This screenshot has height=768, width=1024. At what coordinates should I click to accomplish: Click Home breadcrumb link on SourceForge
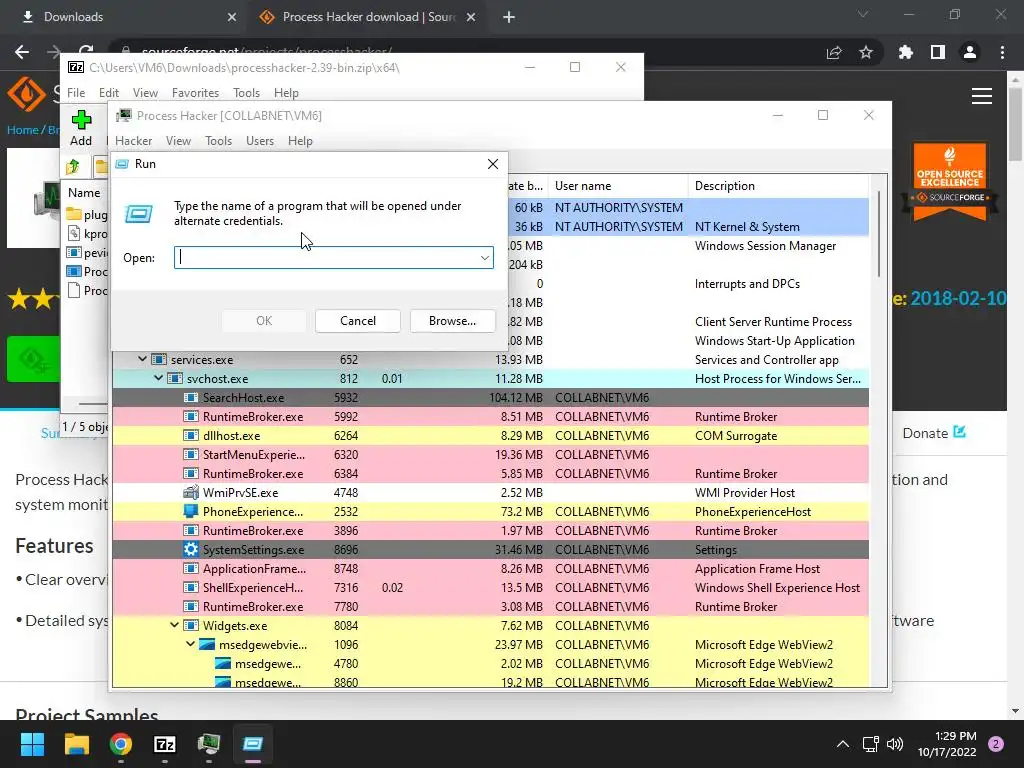click(23, 130)
